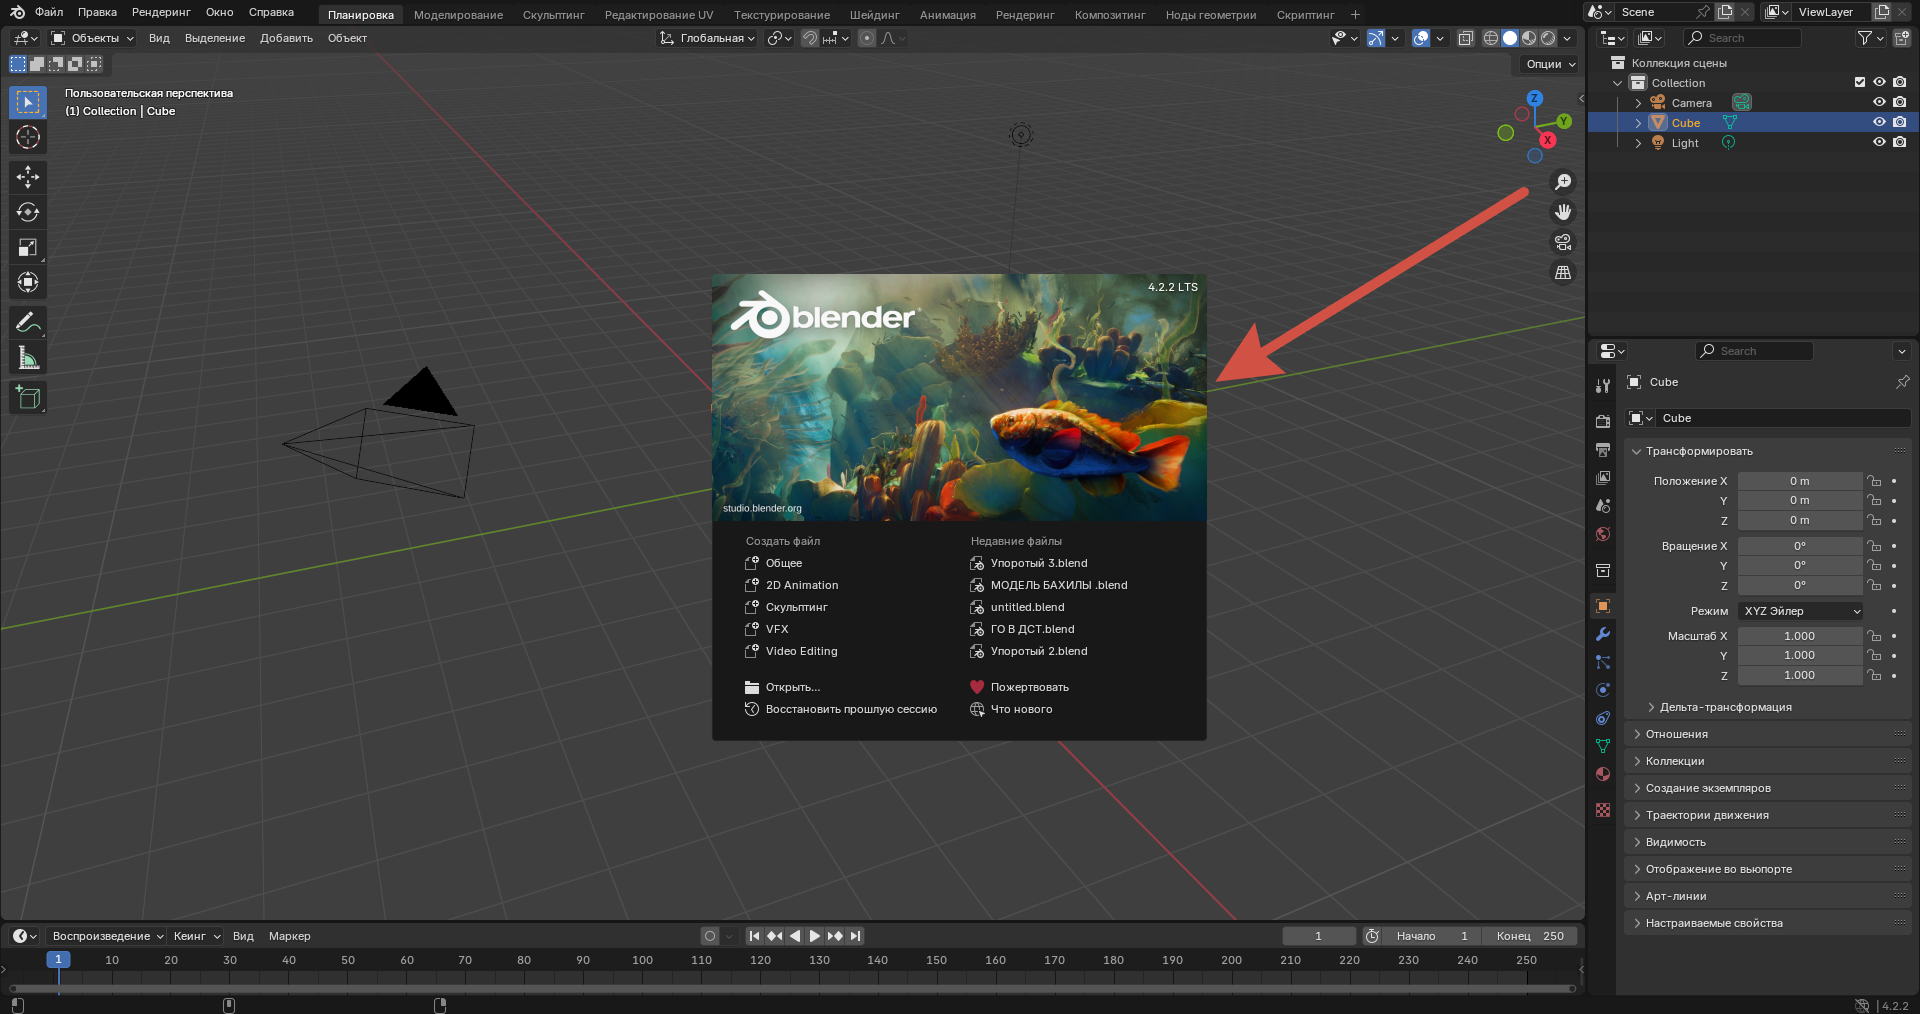This screenshot has width=1920, height=1014.
Task: Open the Output properties tab
Action: point(1603,450)
